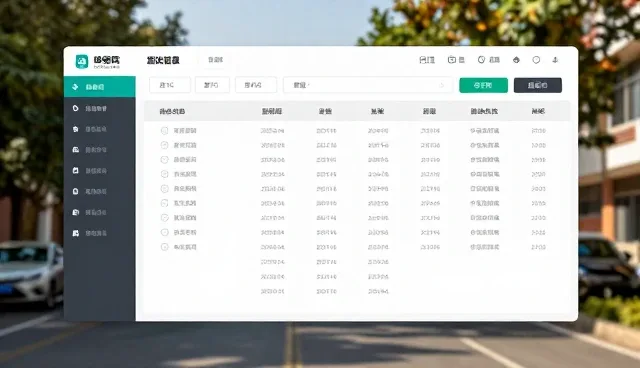Click the cube-shaped icon in header
640x368 pixels.
516,60
